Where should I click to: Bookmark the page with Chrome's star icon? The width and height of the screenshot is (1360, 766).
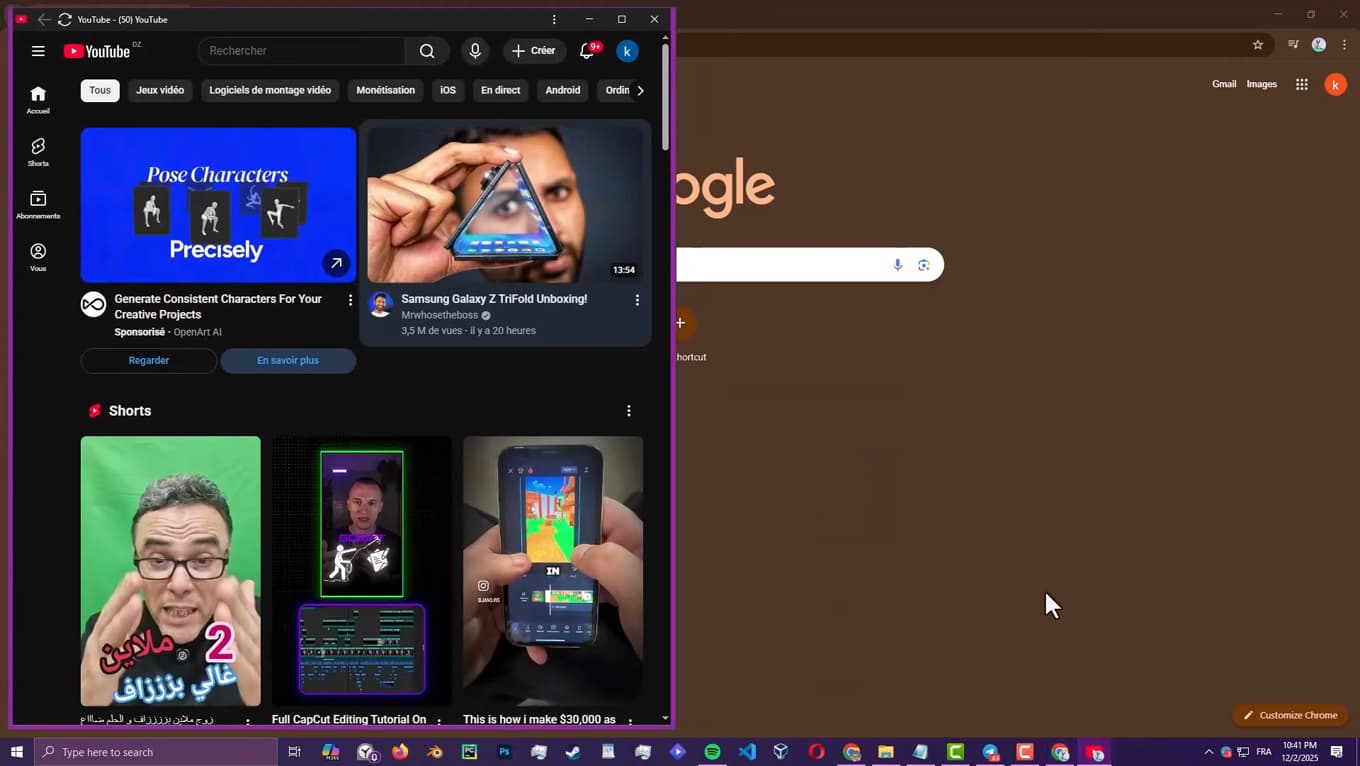click(1258, 45)
